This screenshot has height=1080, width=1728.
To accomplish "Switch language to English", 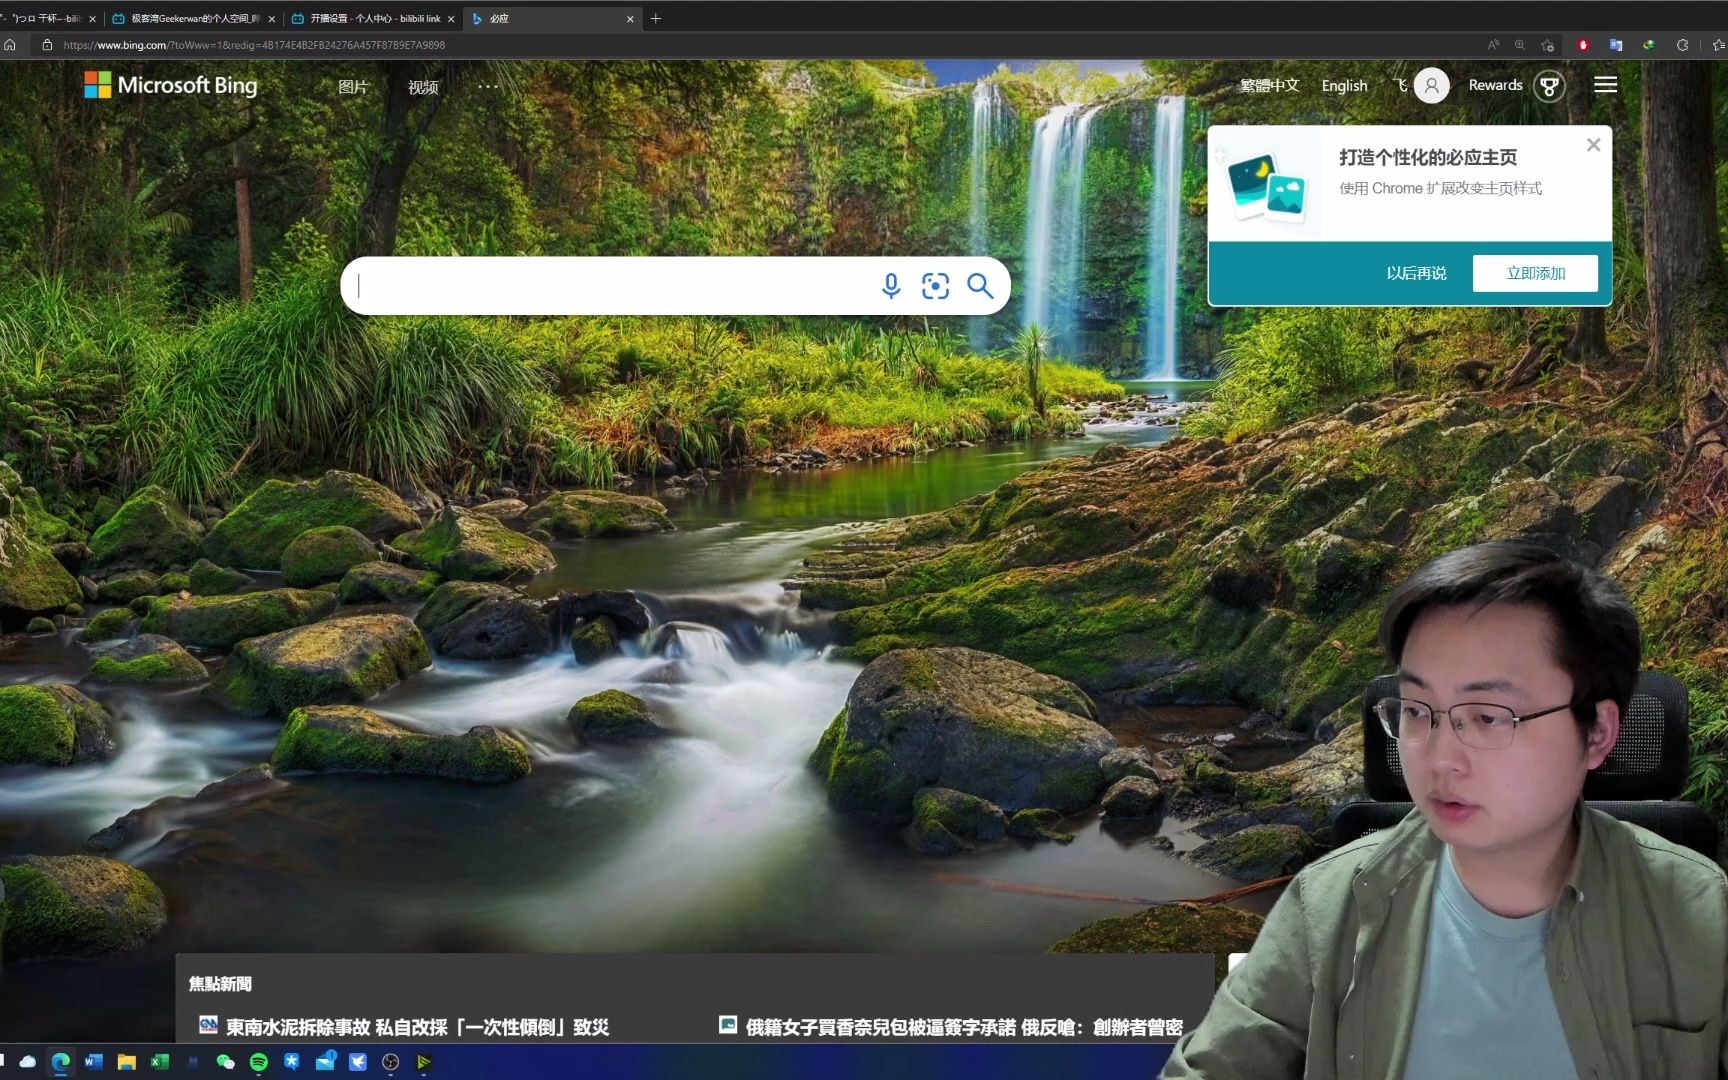I will pos(1344,86).
